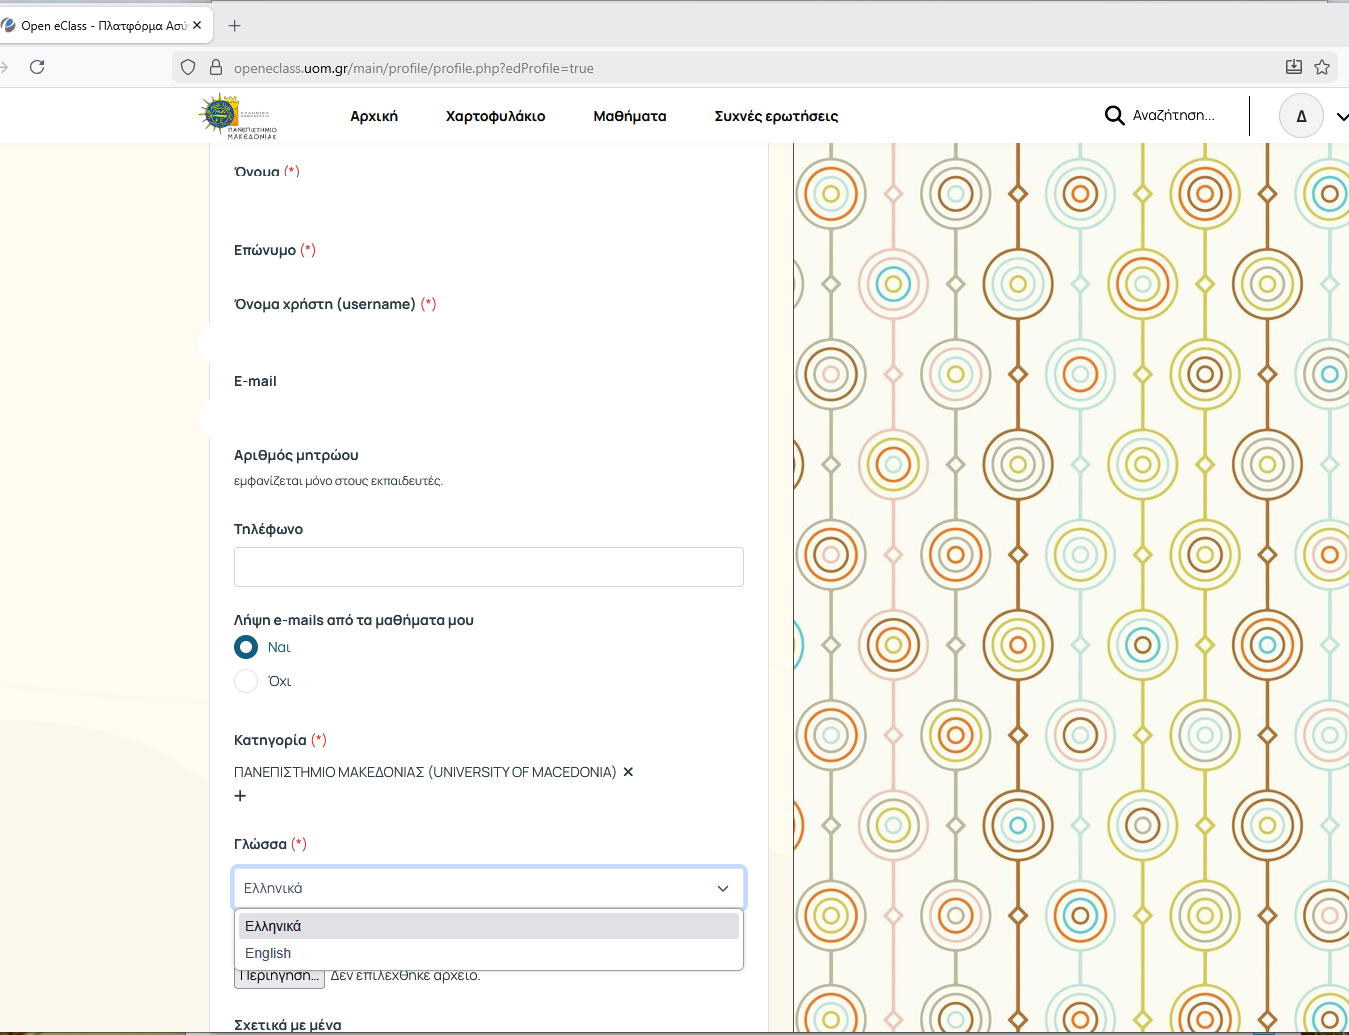The width and height of the screenshot is (1349, 1035).
Task: Open the Συχνές ερωτήσεις link
Action: pyautogui.click(x=776, y=116)
